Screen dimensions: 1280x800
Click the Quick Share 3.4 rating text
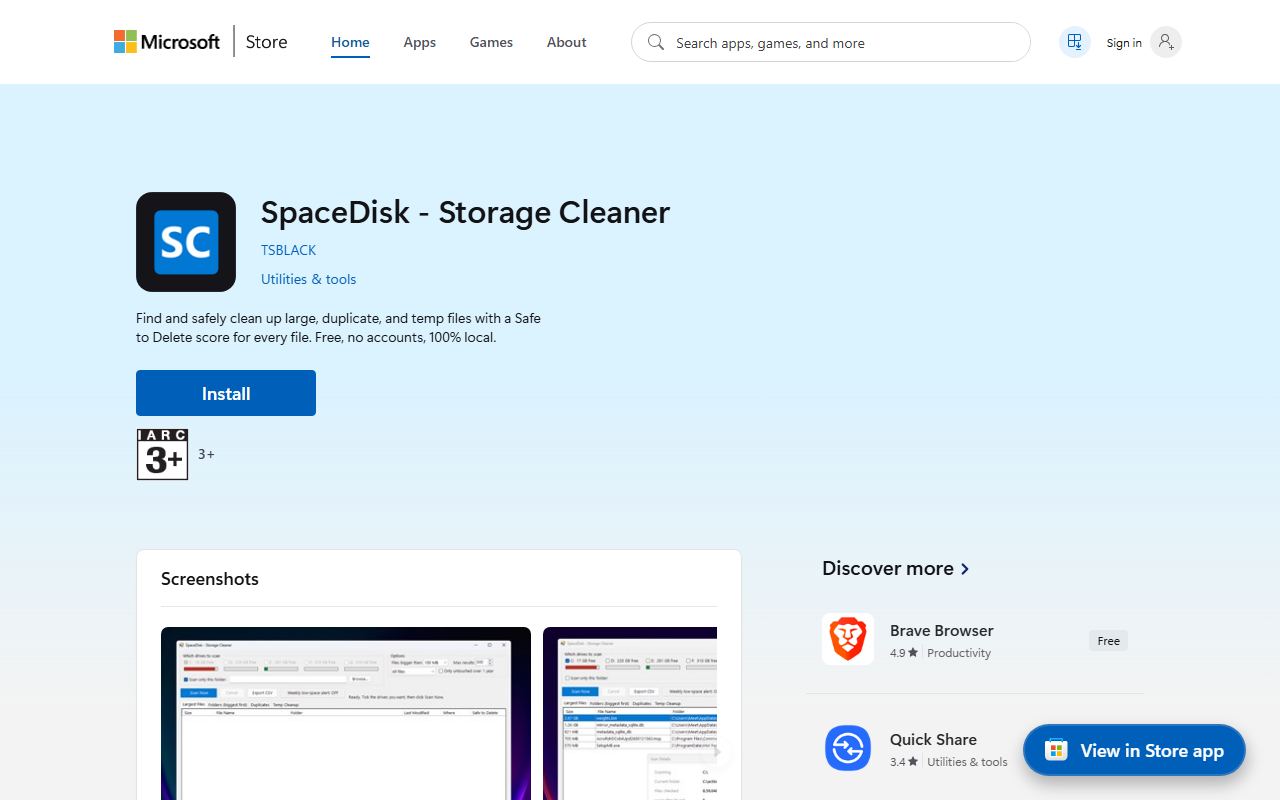[904, 762]
